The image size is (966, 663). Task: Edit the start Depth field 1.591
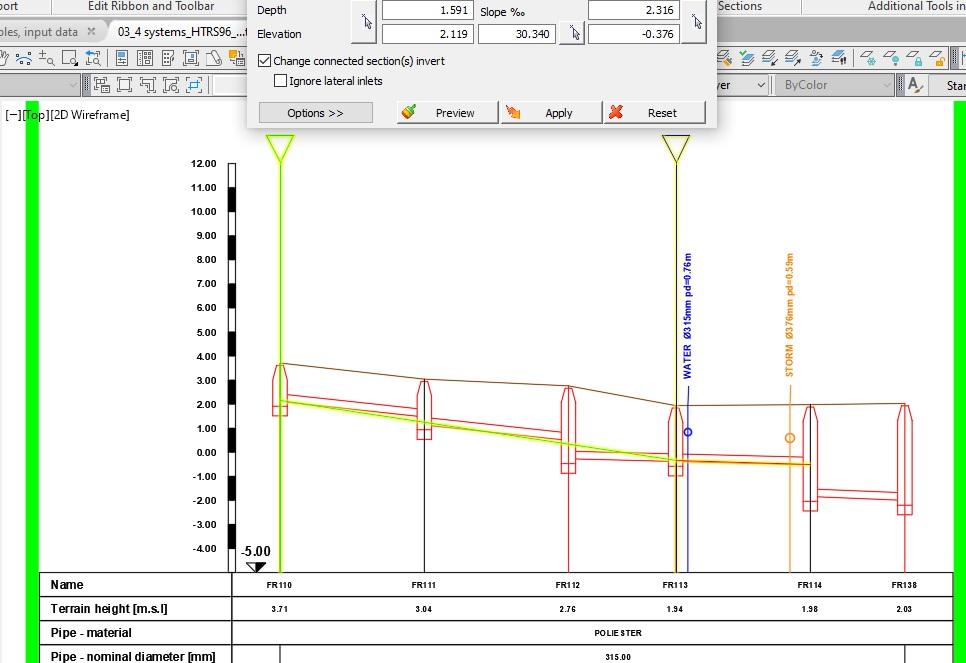[x=428, y=10]
